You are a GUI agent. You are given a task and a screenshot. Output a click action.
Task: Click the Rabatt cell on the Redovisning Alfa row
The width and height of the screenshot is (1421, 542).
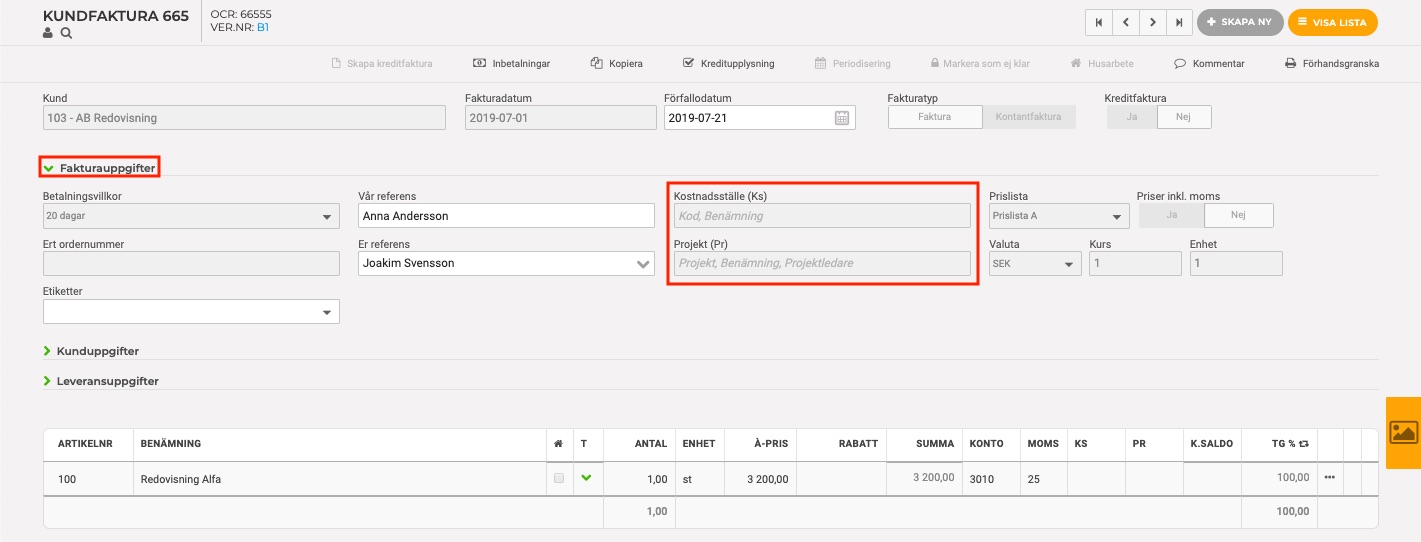coord(840,479)
